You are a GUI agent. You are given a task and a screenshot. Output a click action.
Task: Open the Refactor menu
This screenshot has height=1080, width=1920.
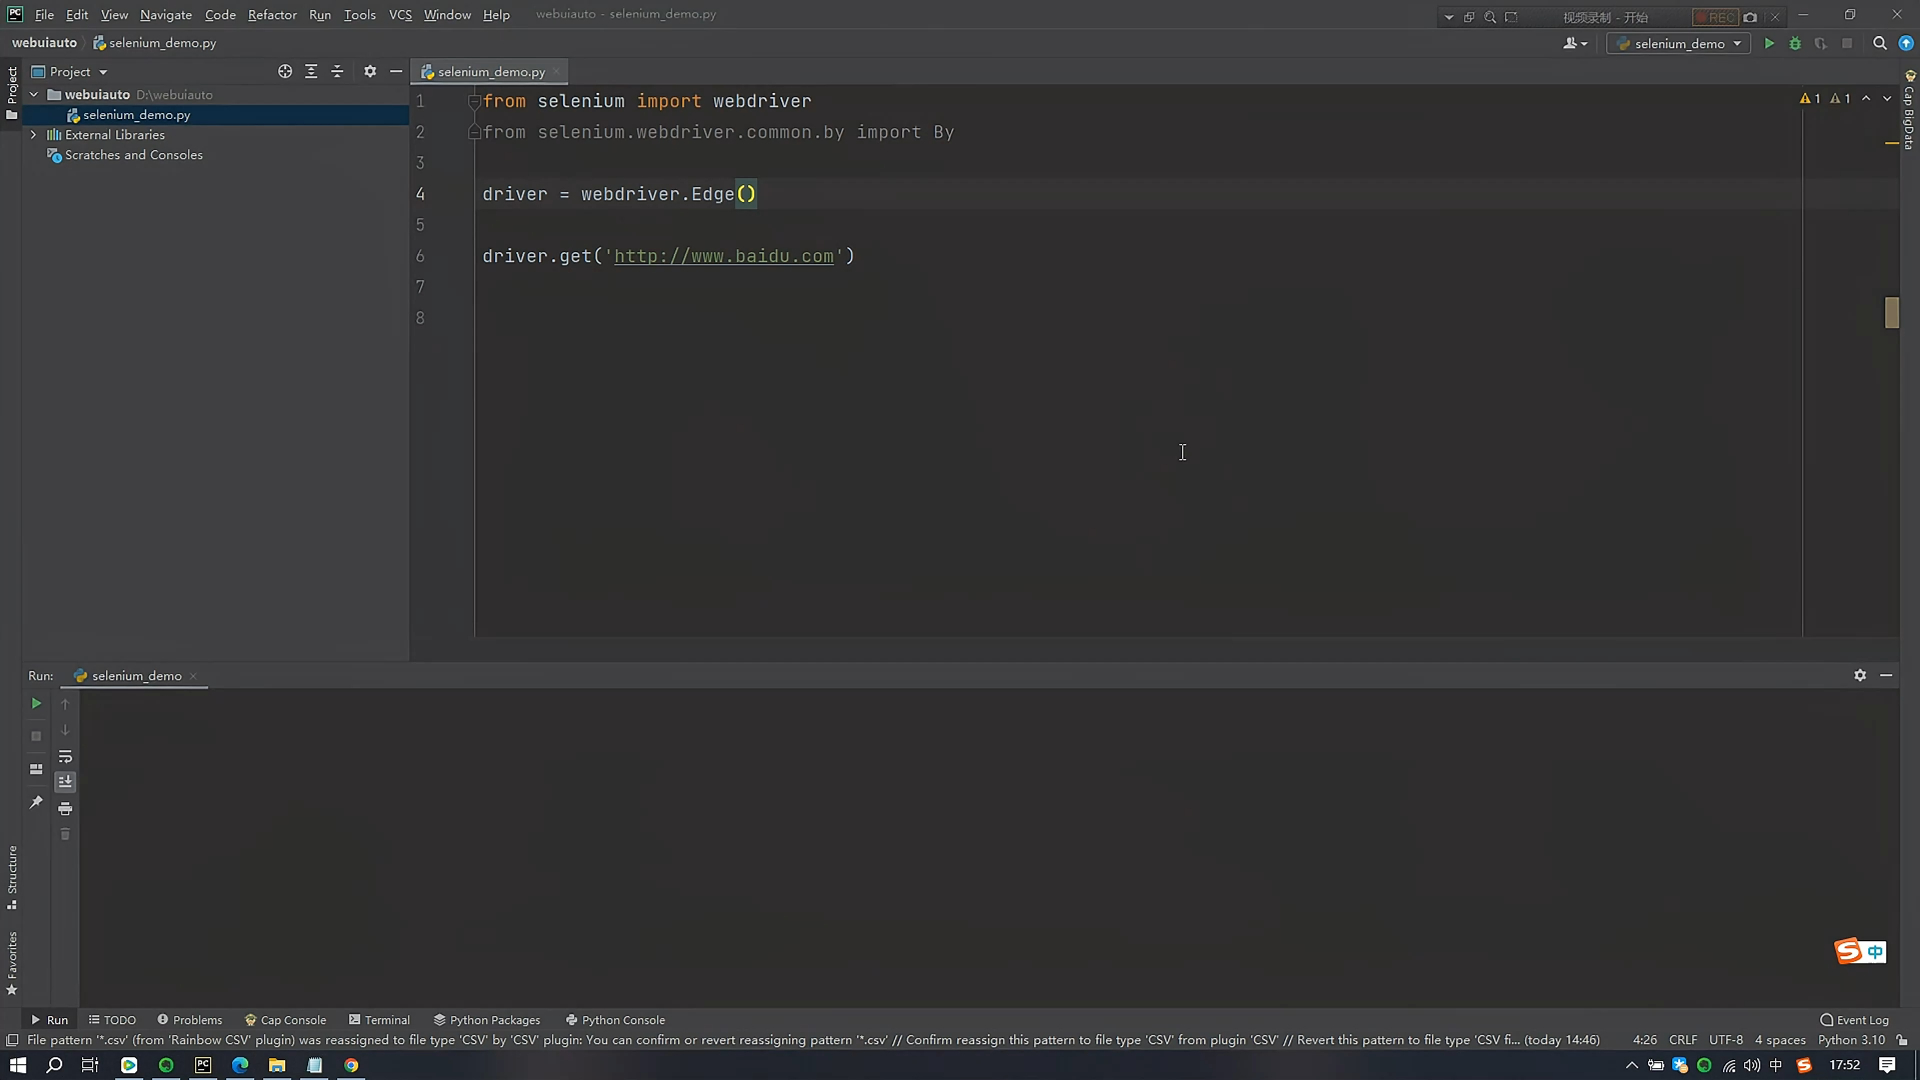[272, 15]
